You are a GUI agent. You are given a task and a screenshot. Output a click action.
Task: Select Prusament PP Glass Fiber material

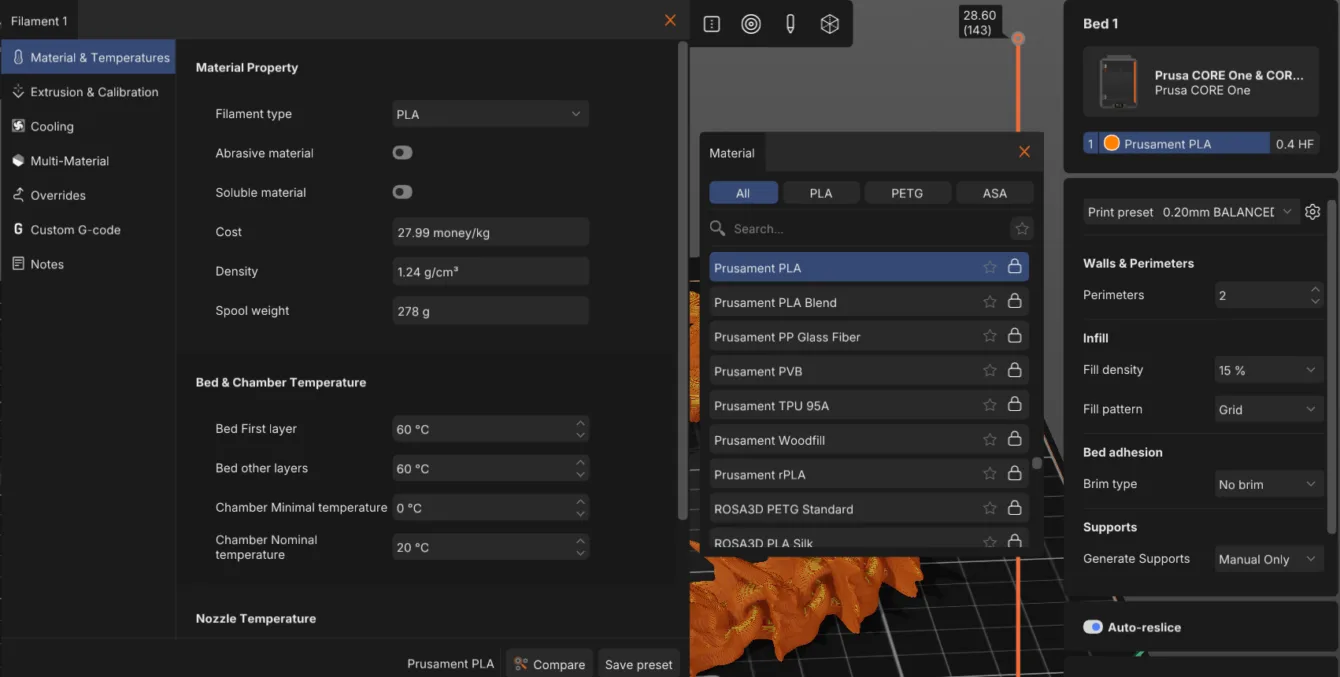869,336
